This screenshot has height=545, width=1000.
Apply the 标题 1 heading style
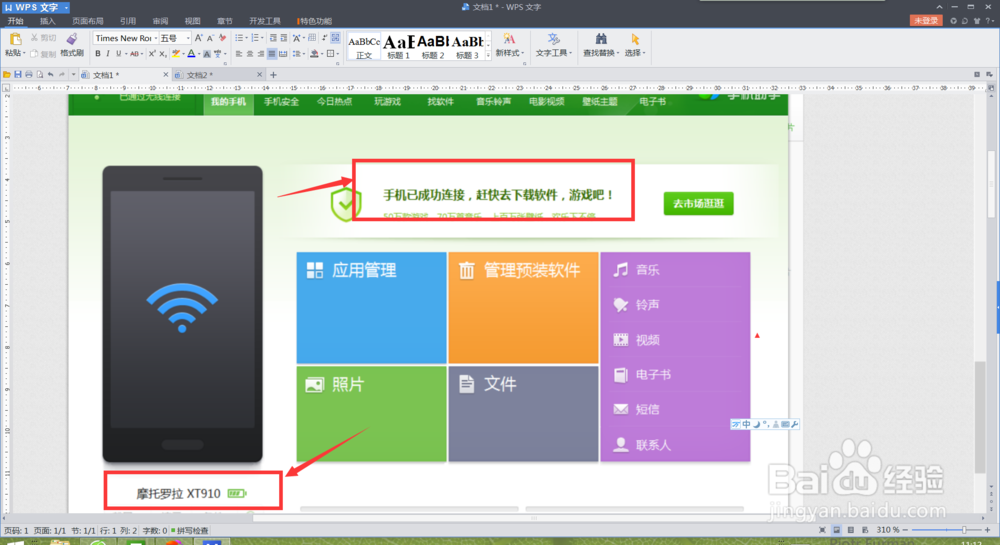(x=399, y=46)
